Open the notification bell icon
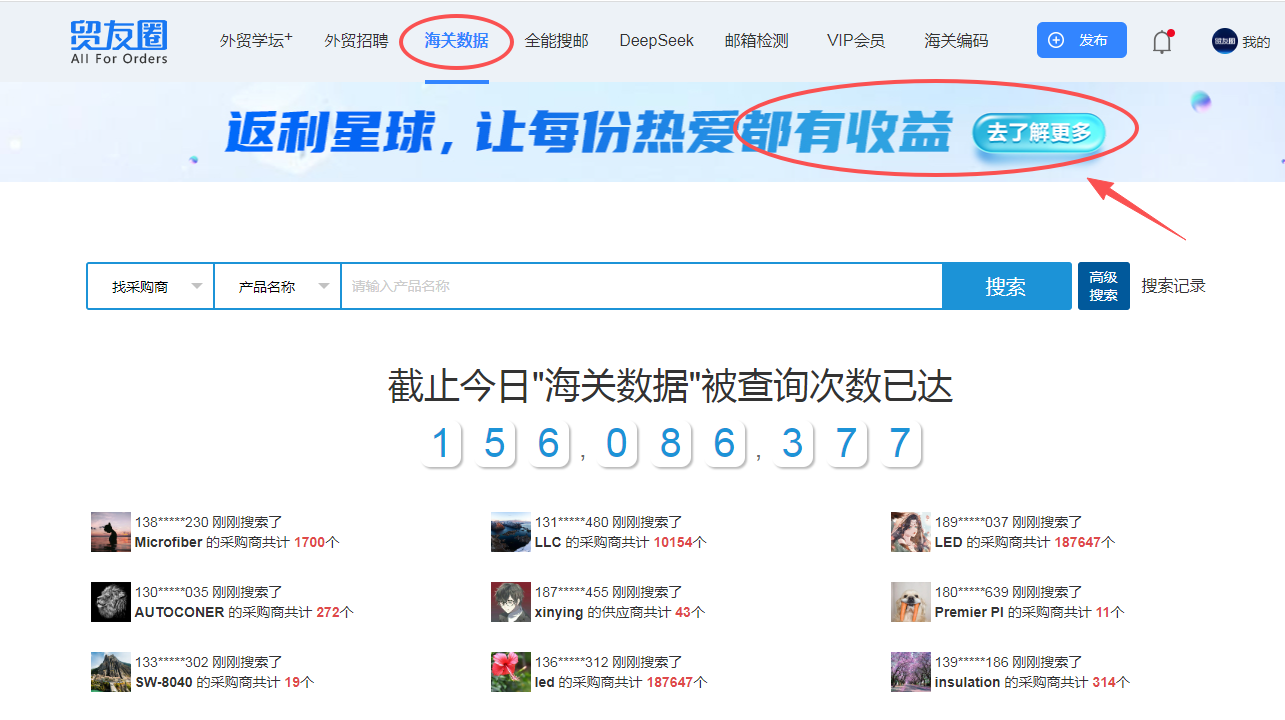This screenshot has width=1285, height=720. [x=1161, y=41]
